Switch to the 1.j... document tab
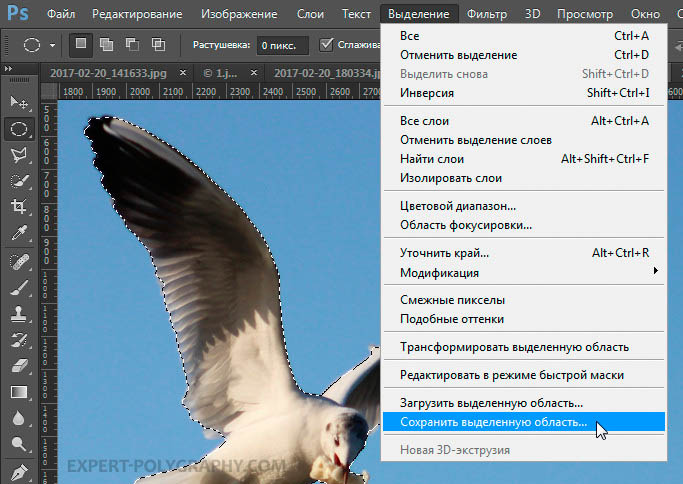The width and height of the screenshot is (683, 484). (x=220, y=73)
